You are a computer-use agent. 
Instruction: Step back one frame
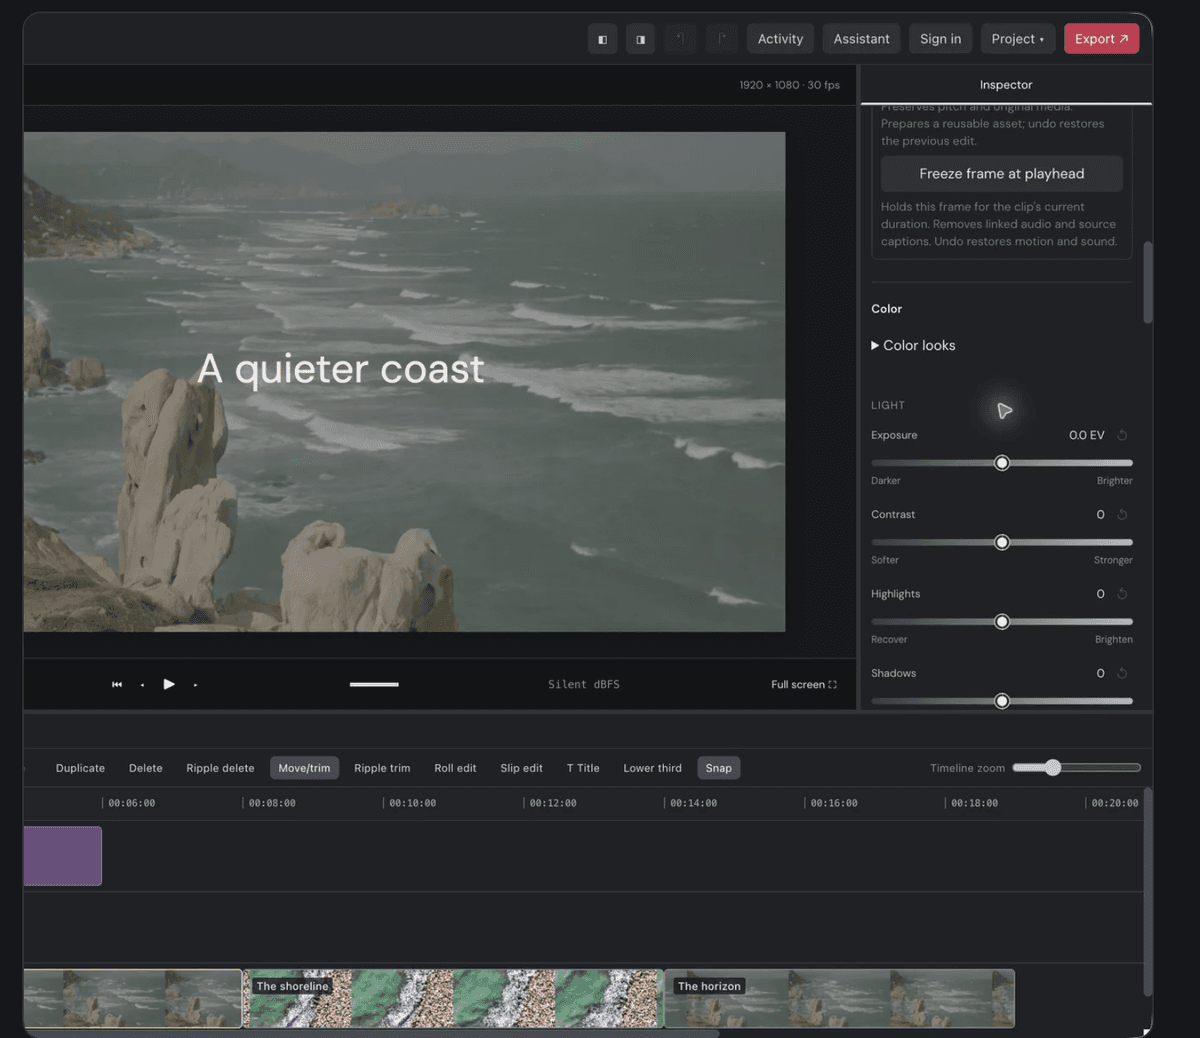pyautogui.click(x=142, y=685)
